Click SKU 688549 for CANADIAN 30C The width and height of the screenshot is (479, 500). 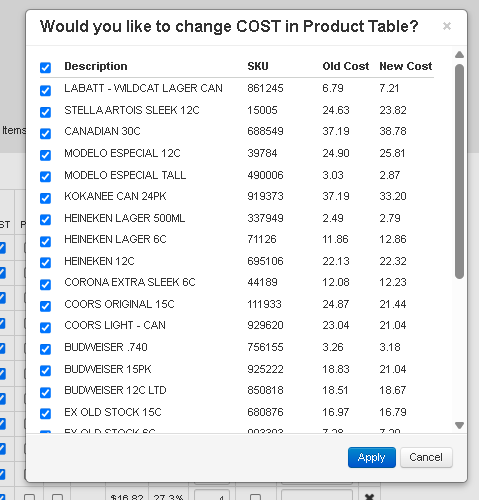[x=265, y=131]
